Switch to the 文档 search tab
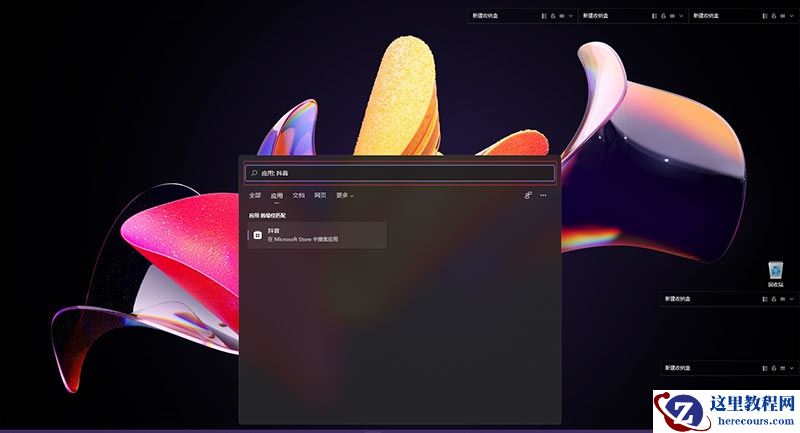 pos(298,195)
